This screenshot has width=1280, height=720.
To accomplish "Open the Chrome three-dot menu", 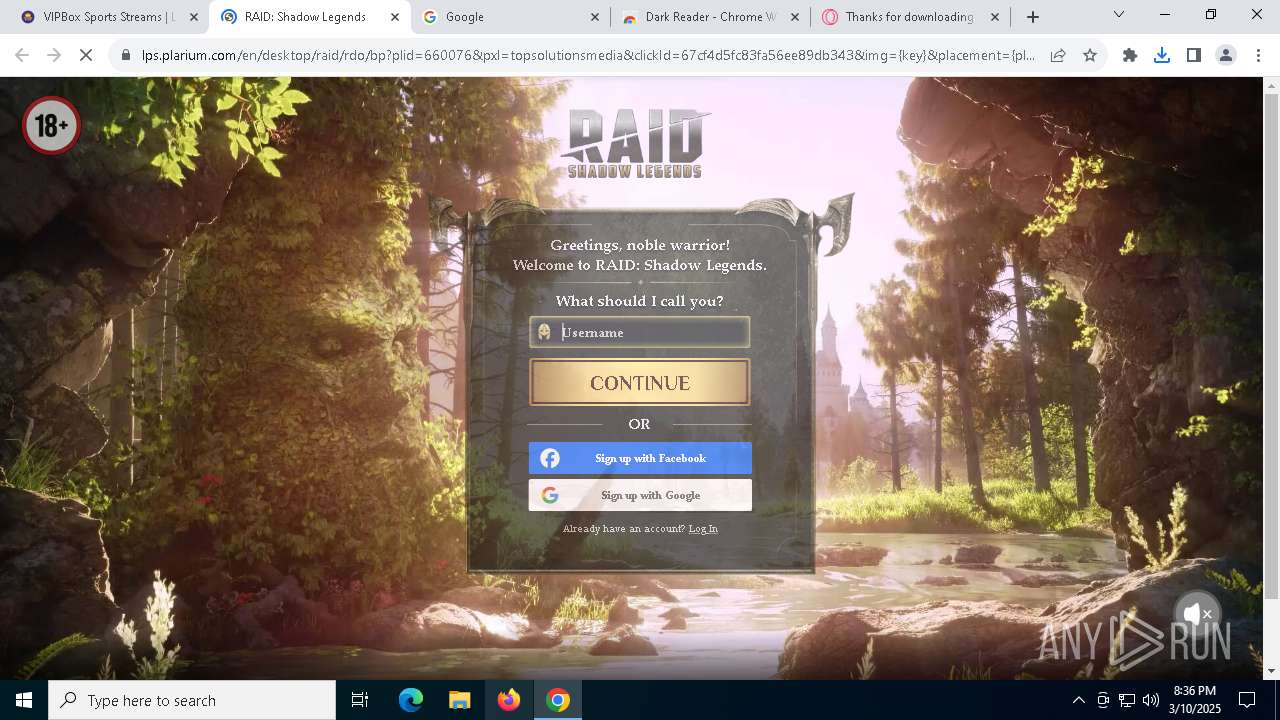I will 1257,55.
